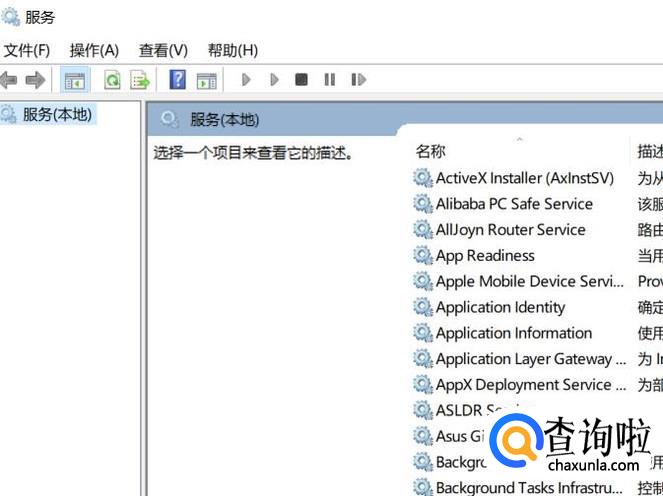Image resolution: width=663 pixels, height=496 pixels.
Task: Click the 服务 window title gear icon
Action: 10,17
